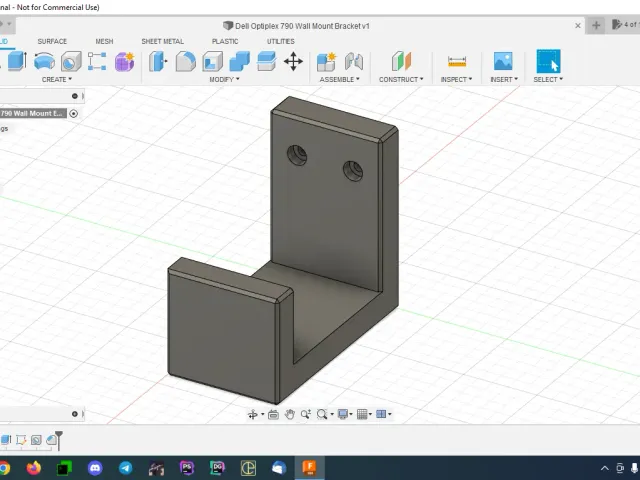Open the CONSTRUCT dropdown menu

point(401,79)
